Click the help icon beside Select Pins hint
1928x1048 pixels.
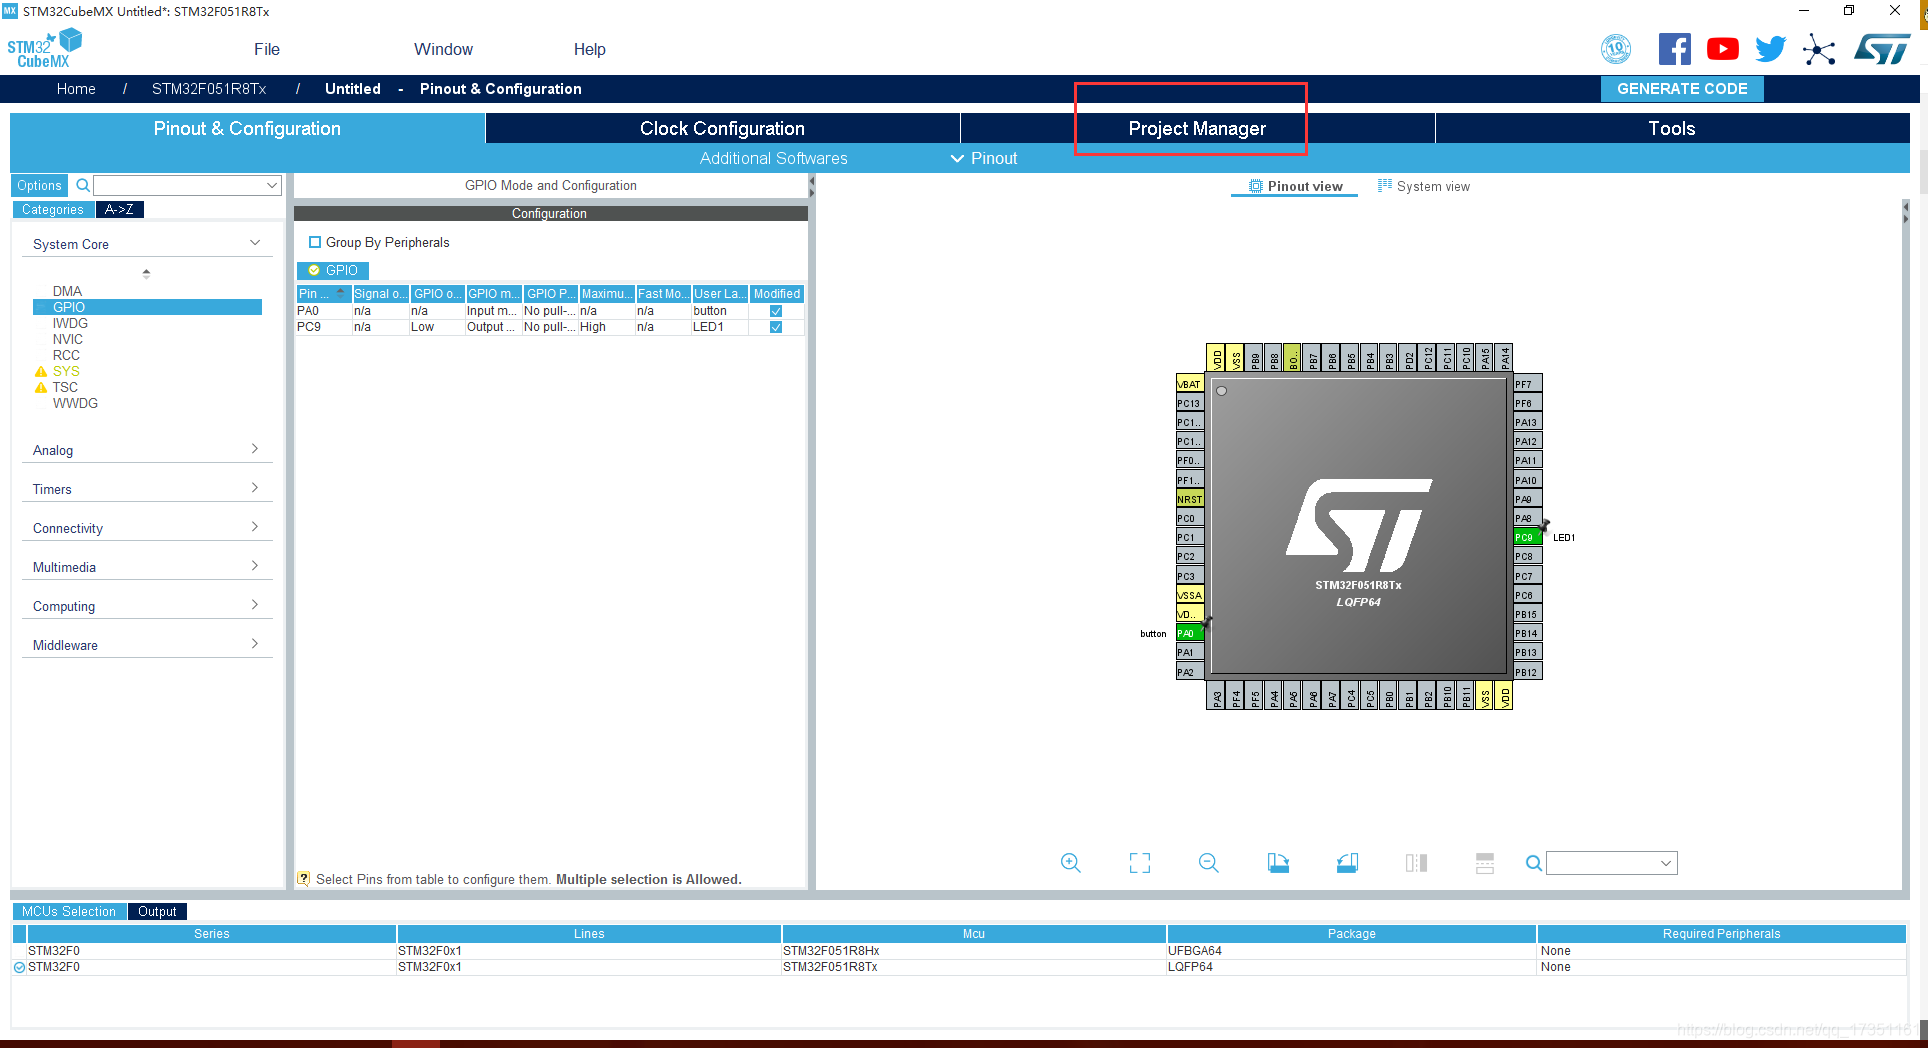point(303,879)
